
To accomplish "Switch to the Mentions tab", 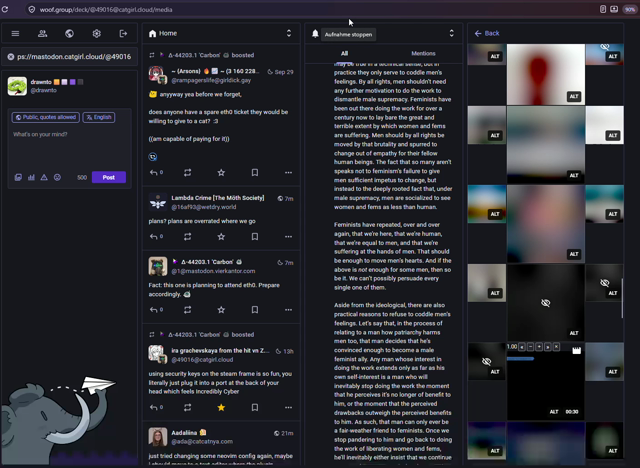I will click(423, 53).
